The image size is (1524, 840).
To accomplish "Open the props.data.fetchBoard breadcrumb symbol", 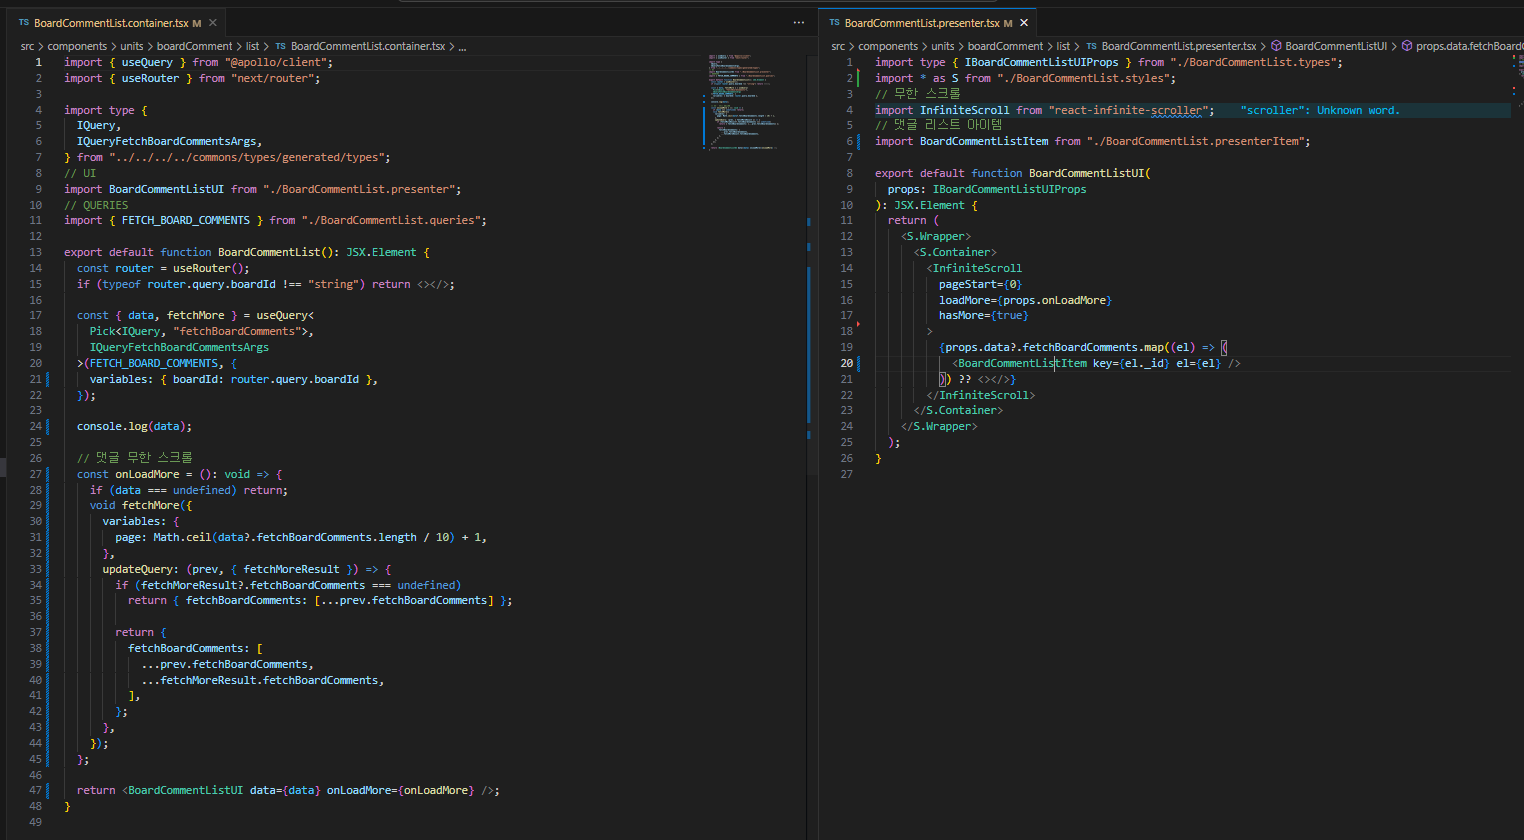I will pos(1462,46).
